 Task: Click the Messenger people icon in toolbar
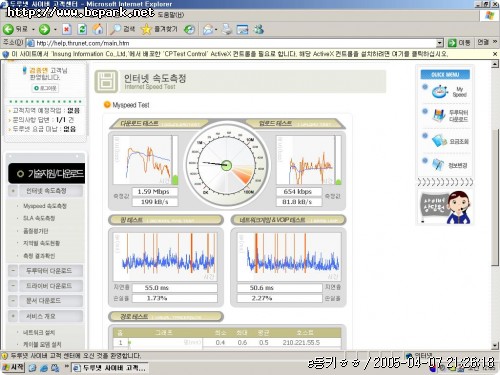click(x=259, y=29)
